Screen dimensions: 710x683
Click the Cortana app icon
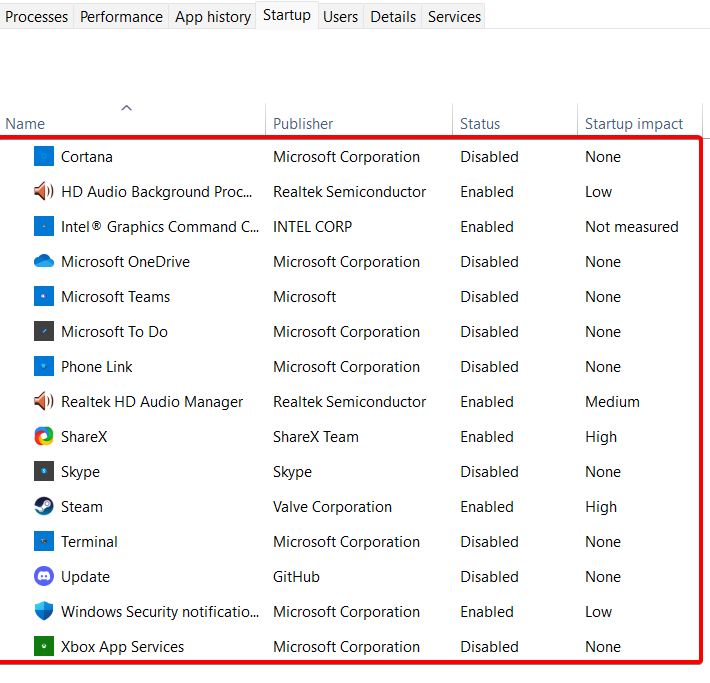click(44, 157)
